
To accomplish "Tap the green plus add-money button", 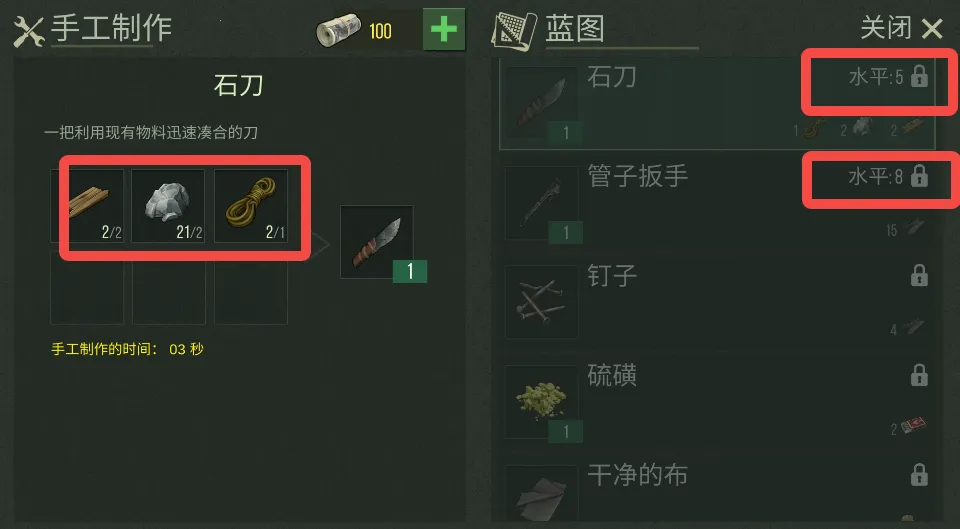I will [x=444, y=29].
